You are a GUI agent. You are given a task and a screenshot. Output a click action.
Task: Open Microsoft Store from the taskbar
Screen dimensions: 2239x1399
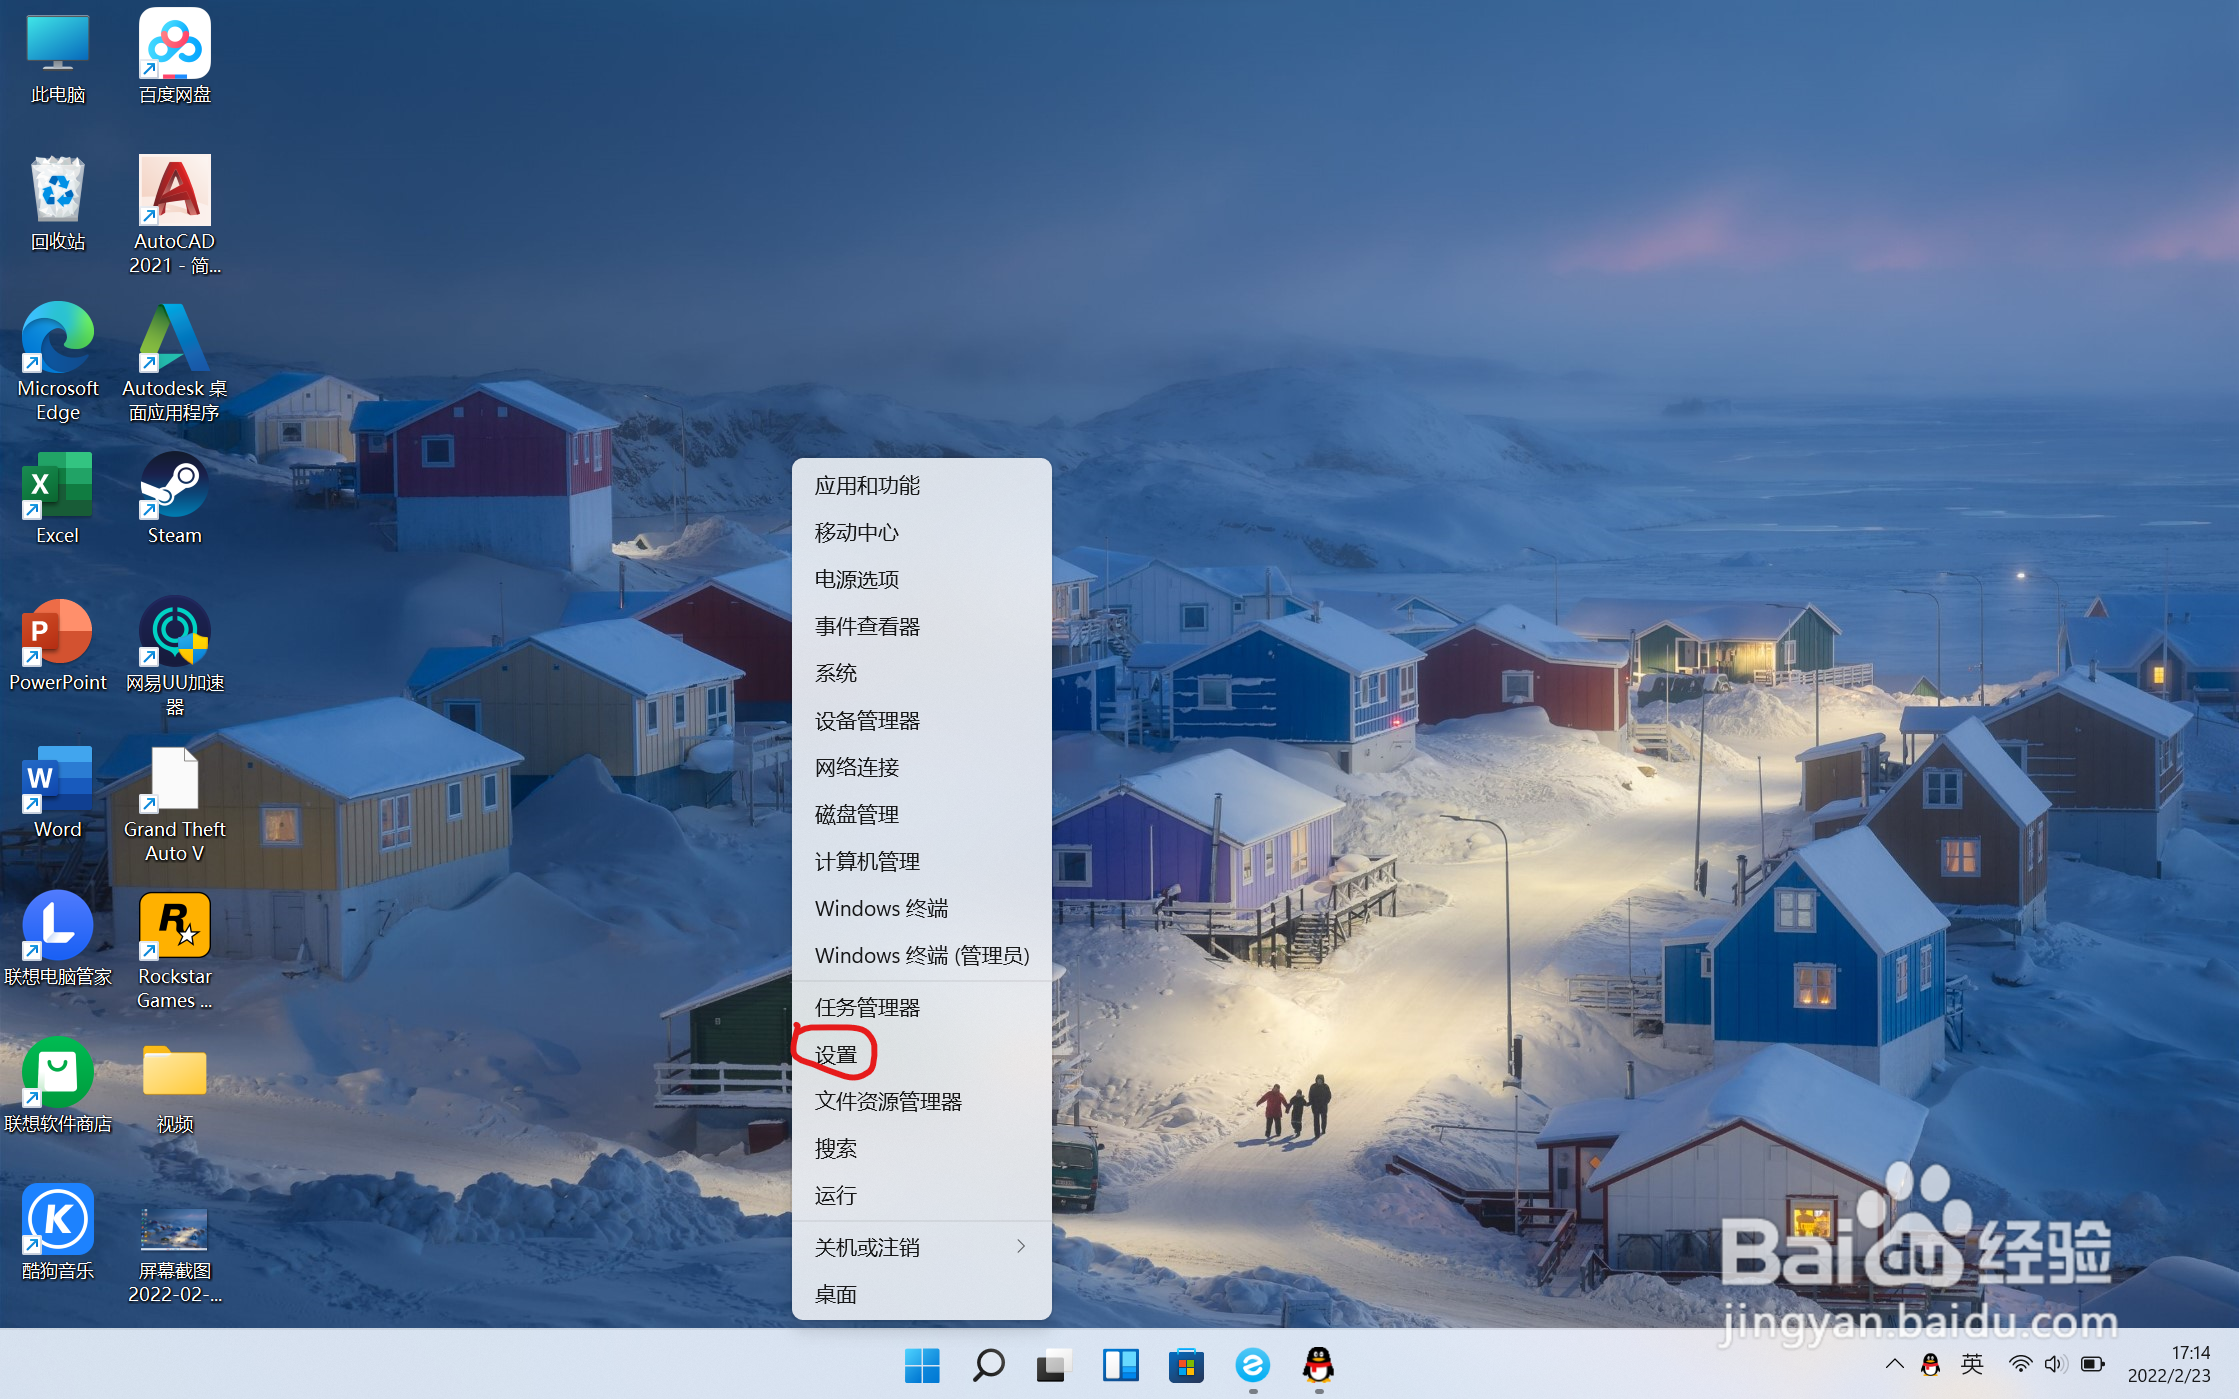click(x=1186, y=1365)
